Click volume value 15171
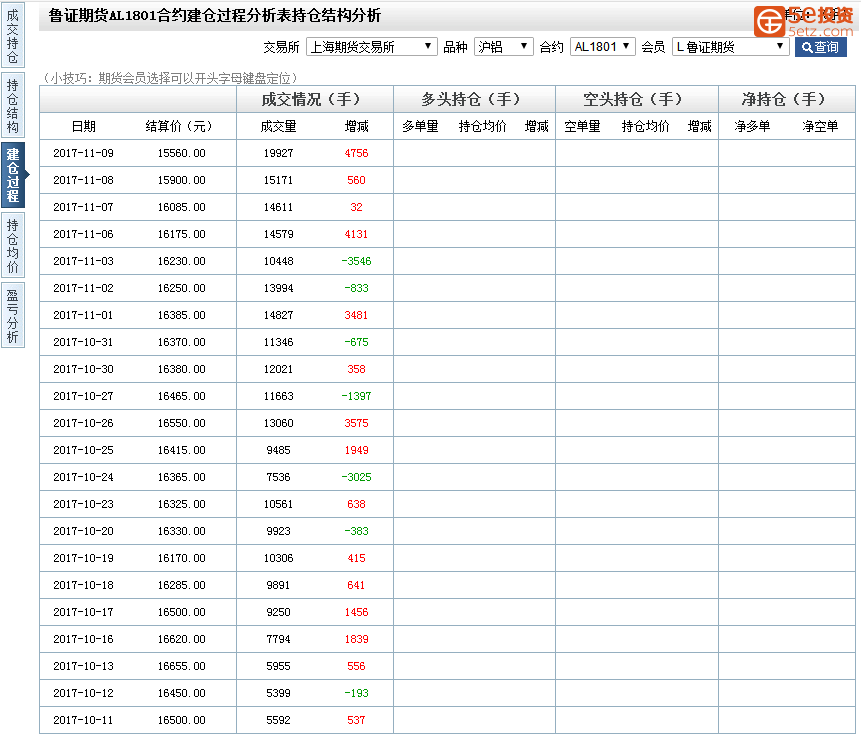861x734 pixels. 278,180
